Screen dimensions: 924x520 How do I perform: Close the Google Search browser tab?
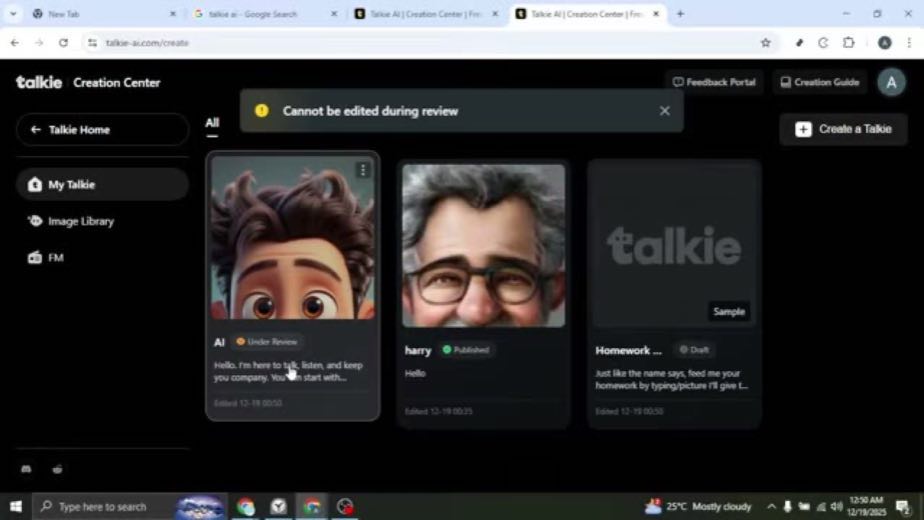(x=334, y=14)
